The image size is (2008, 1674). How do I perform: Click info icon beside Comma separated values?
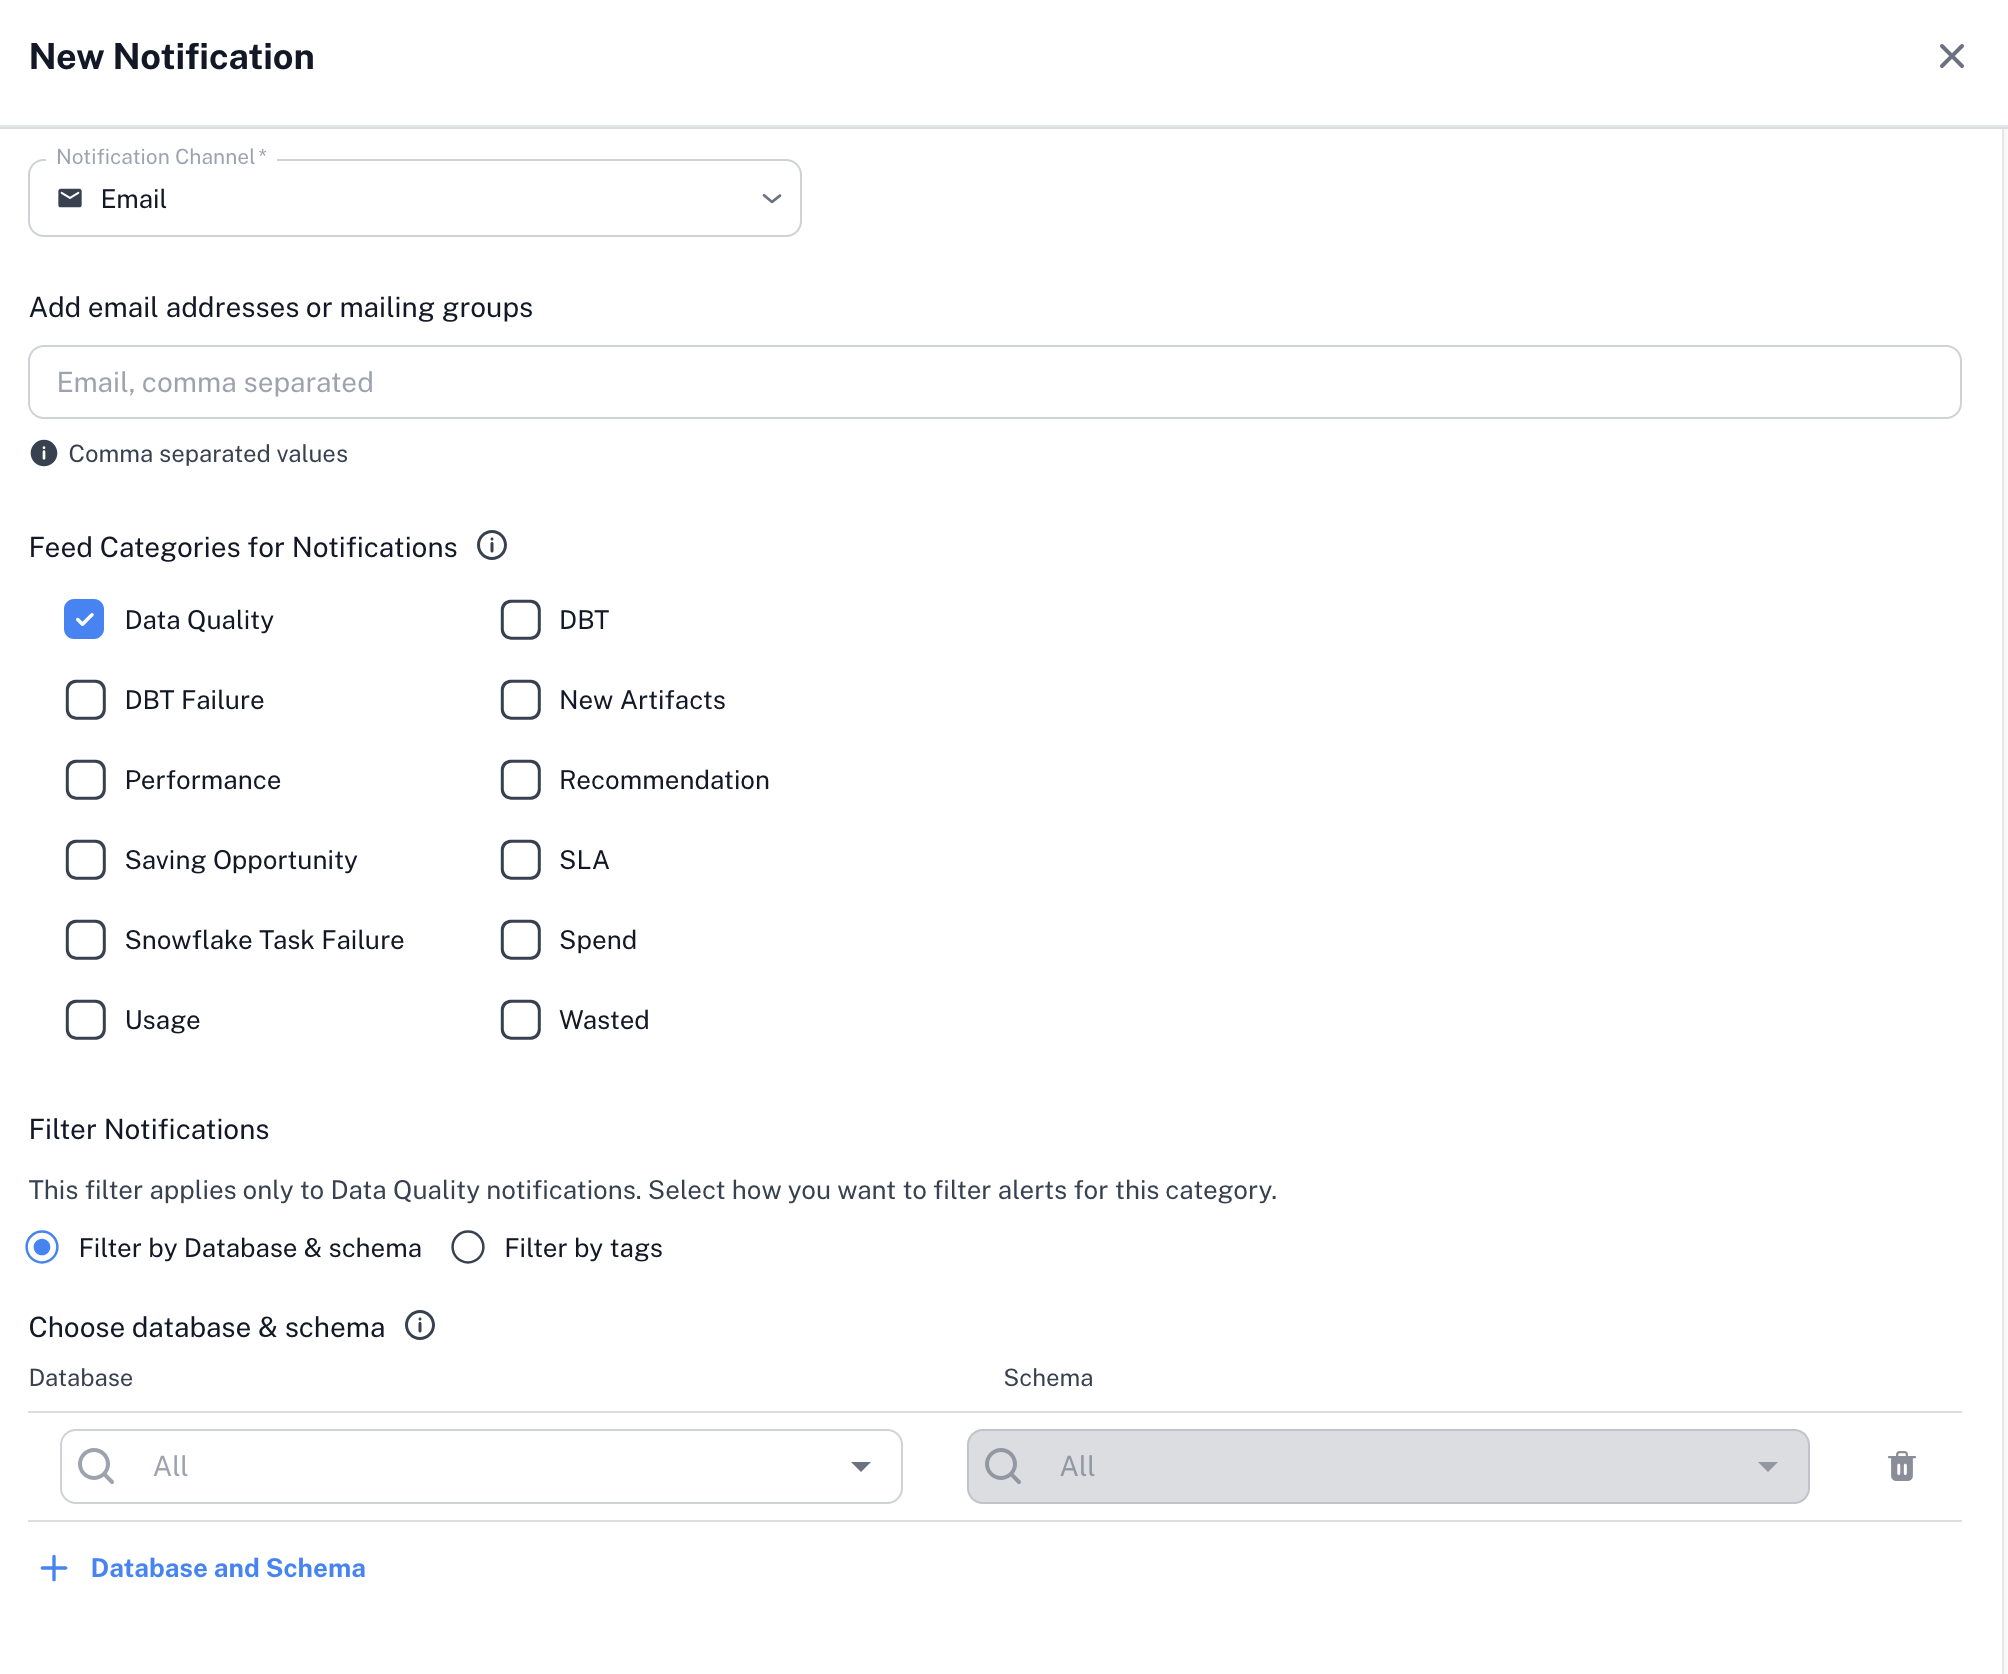point(44,454)
